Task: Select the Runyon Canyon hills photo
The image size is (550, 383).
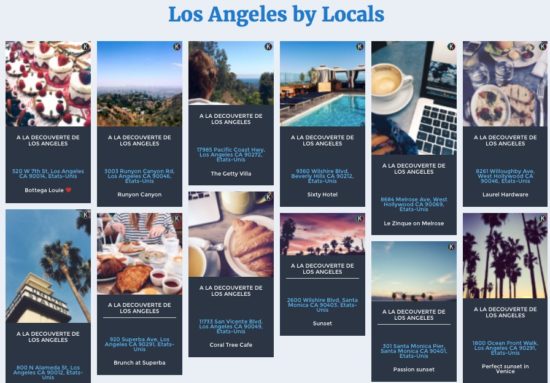Action: (x=140, y=84)
